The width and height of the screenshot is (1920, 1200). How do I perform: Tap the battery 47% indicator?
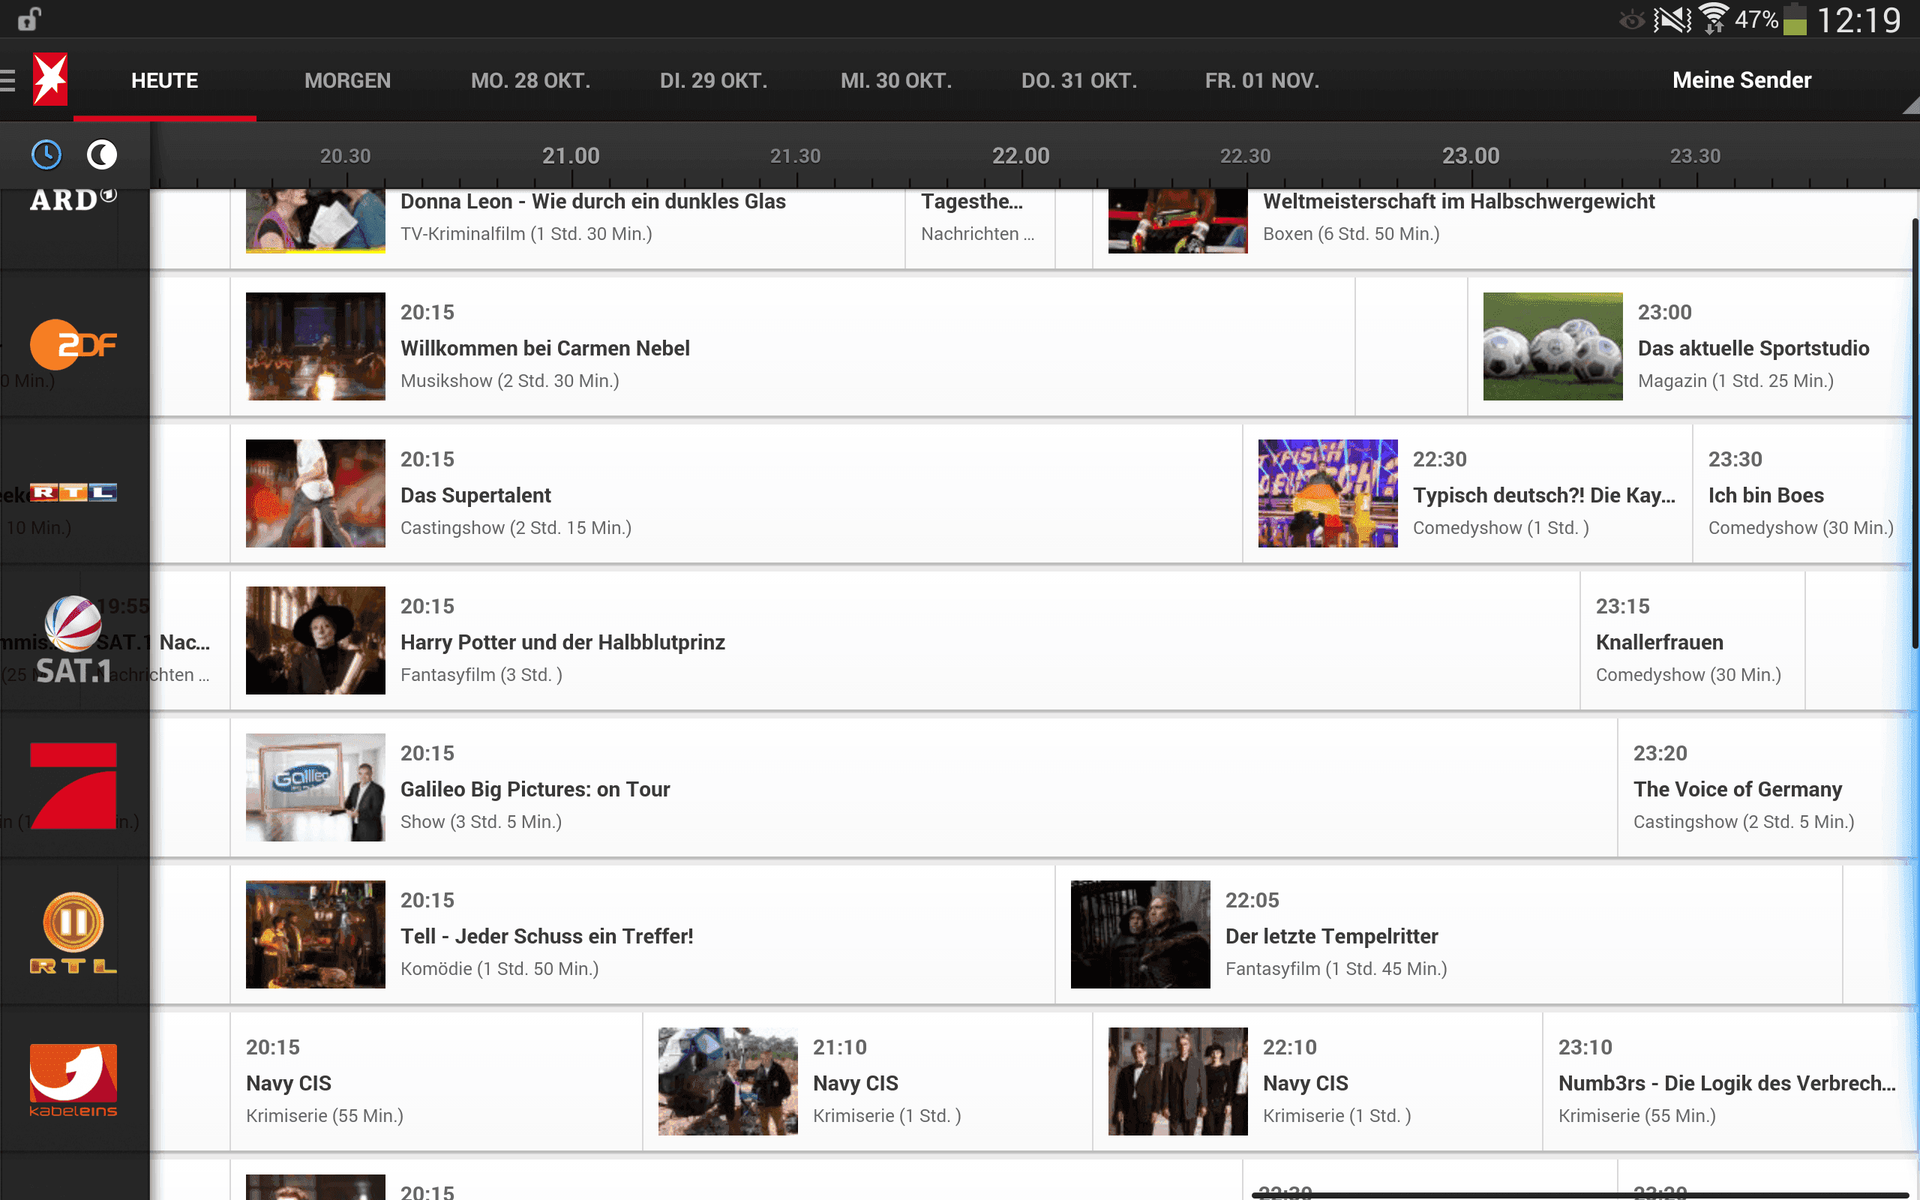(1771, 19)
